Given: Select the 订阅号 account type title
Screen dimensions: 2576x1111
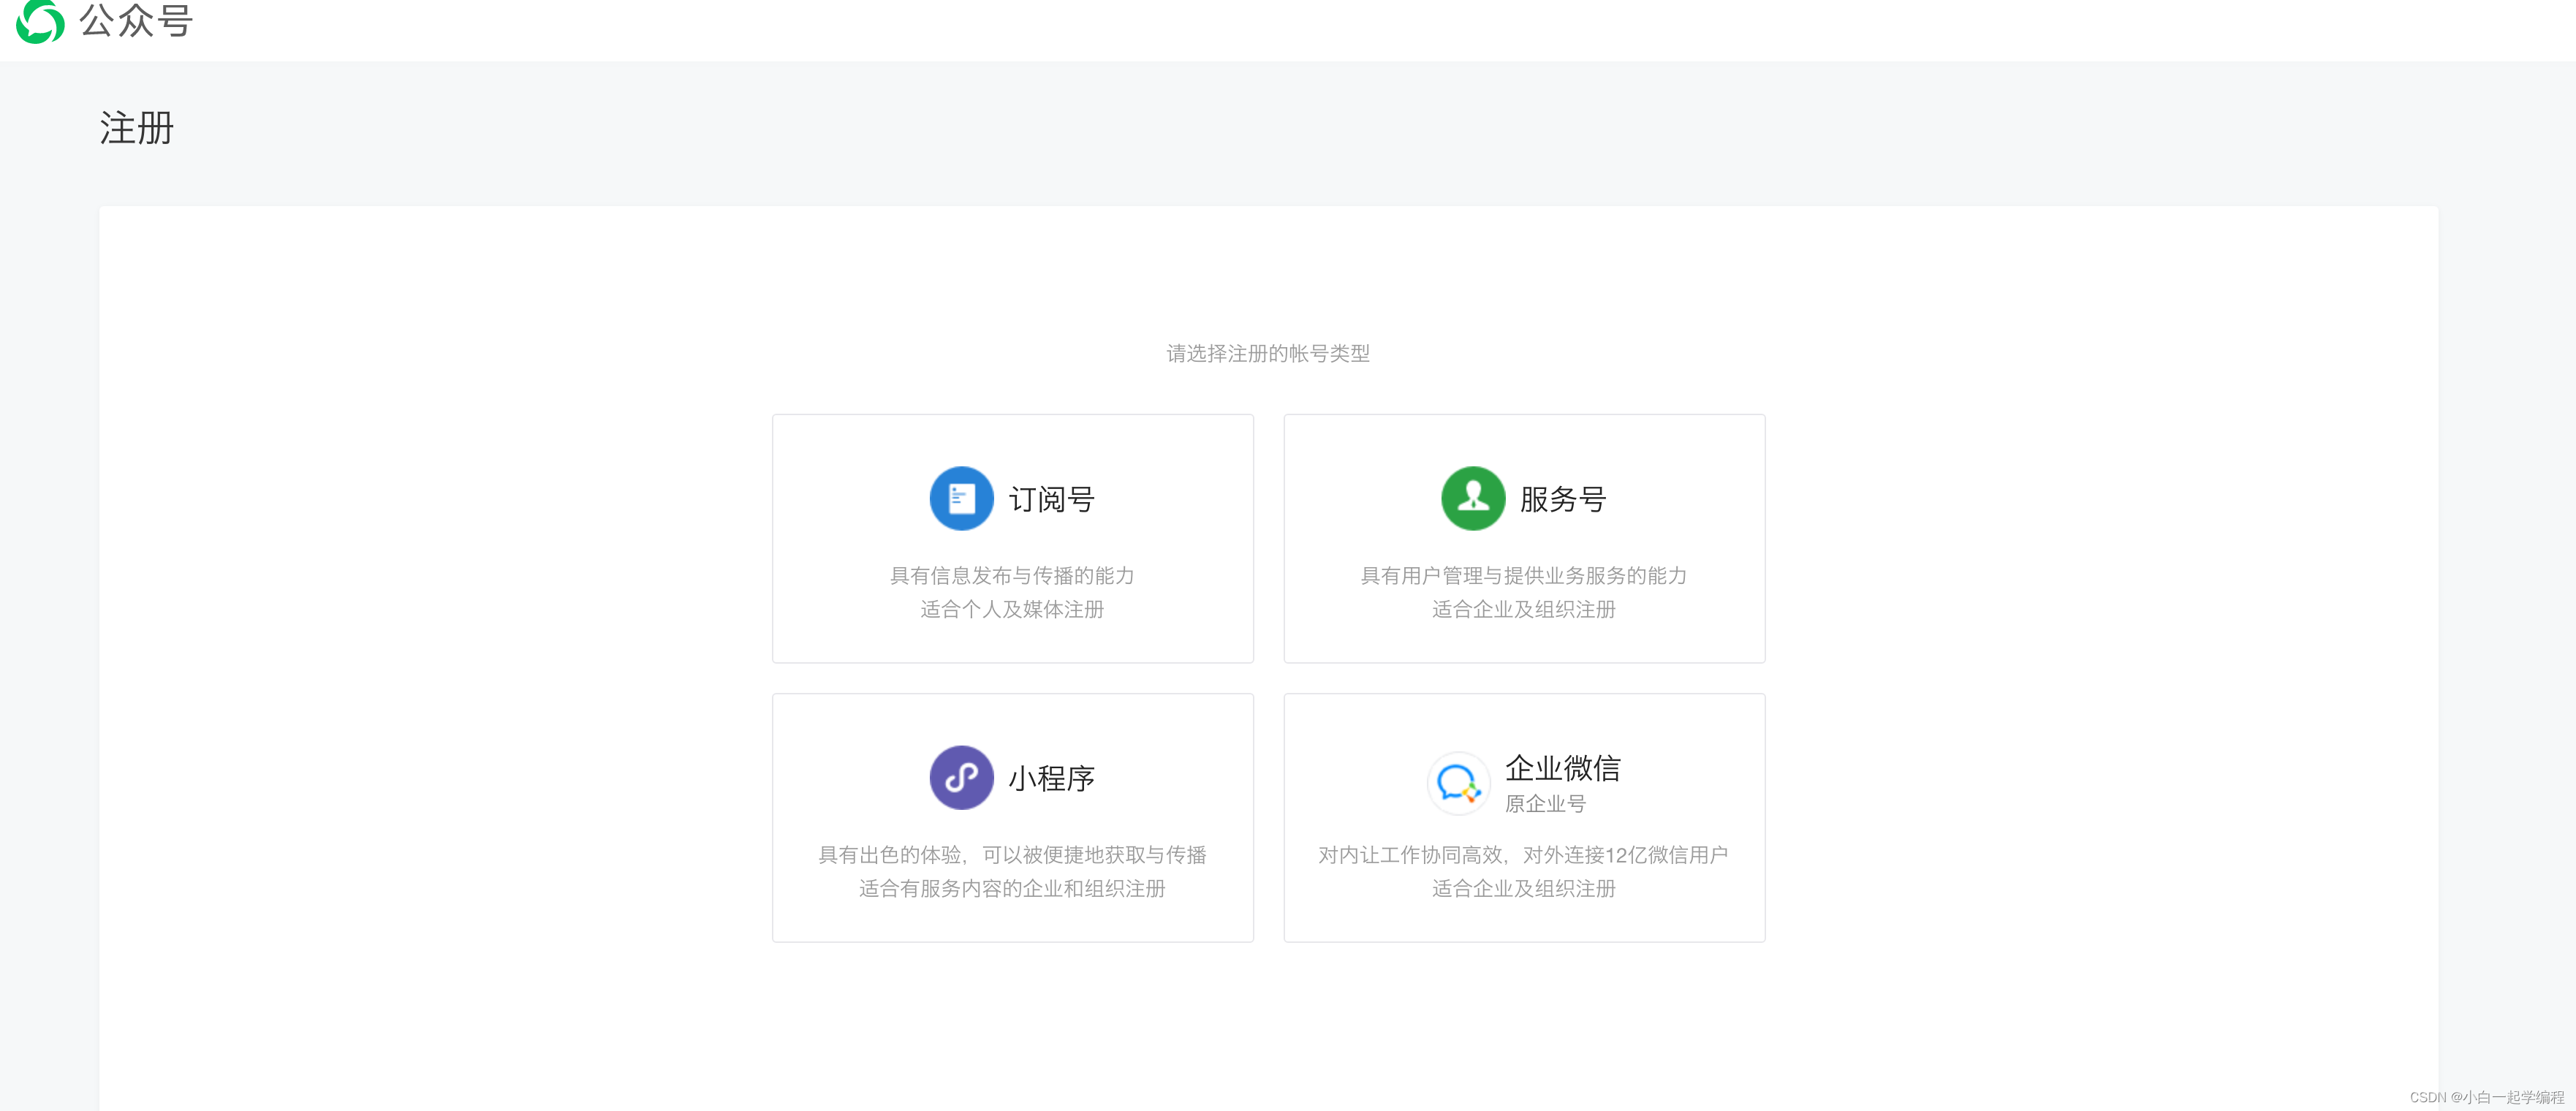Looking at the screenshot, I should [1051, 499].
